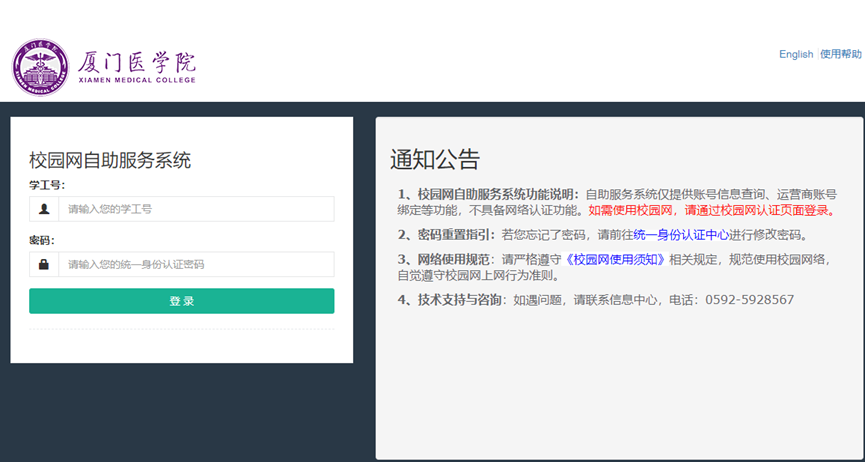Click the XIAMEN MEDICAL COLLEGE English subtitle

137,81
